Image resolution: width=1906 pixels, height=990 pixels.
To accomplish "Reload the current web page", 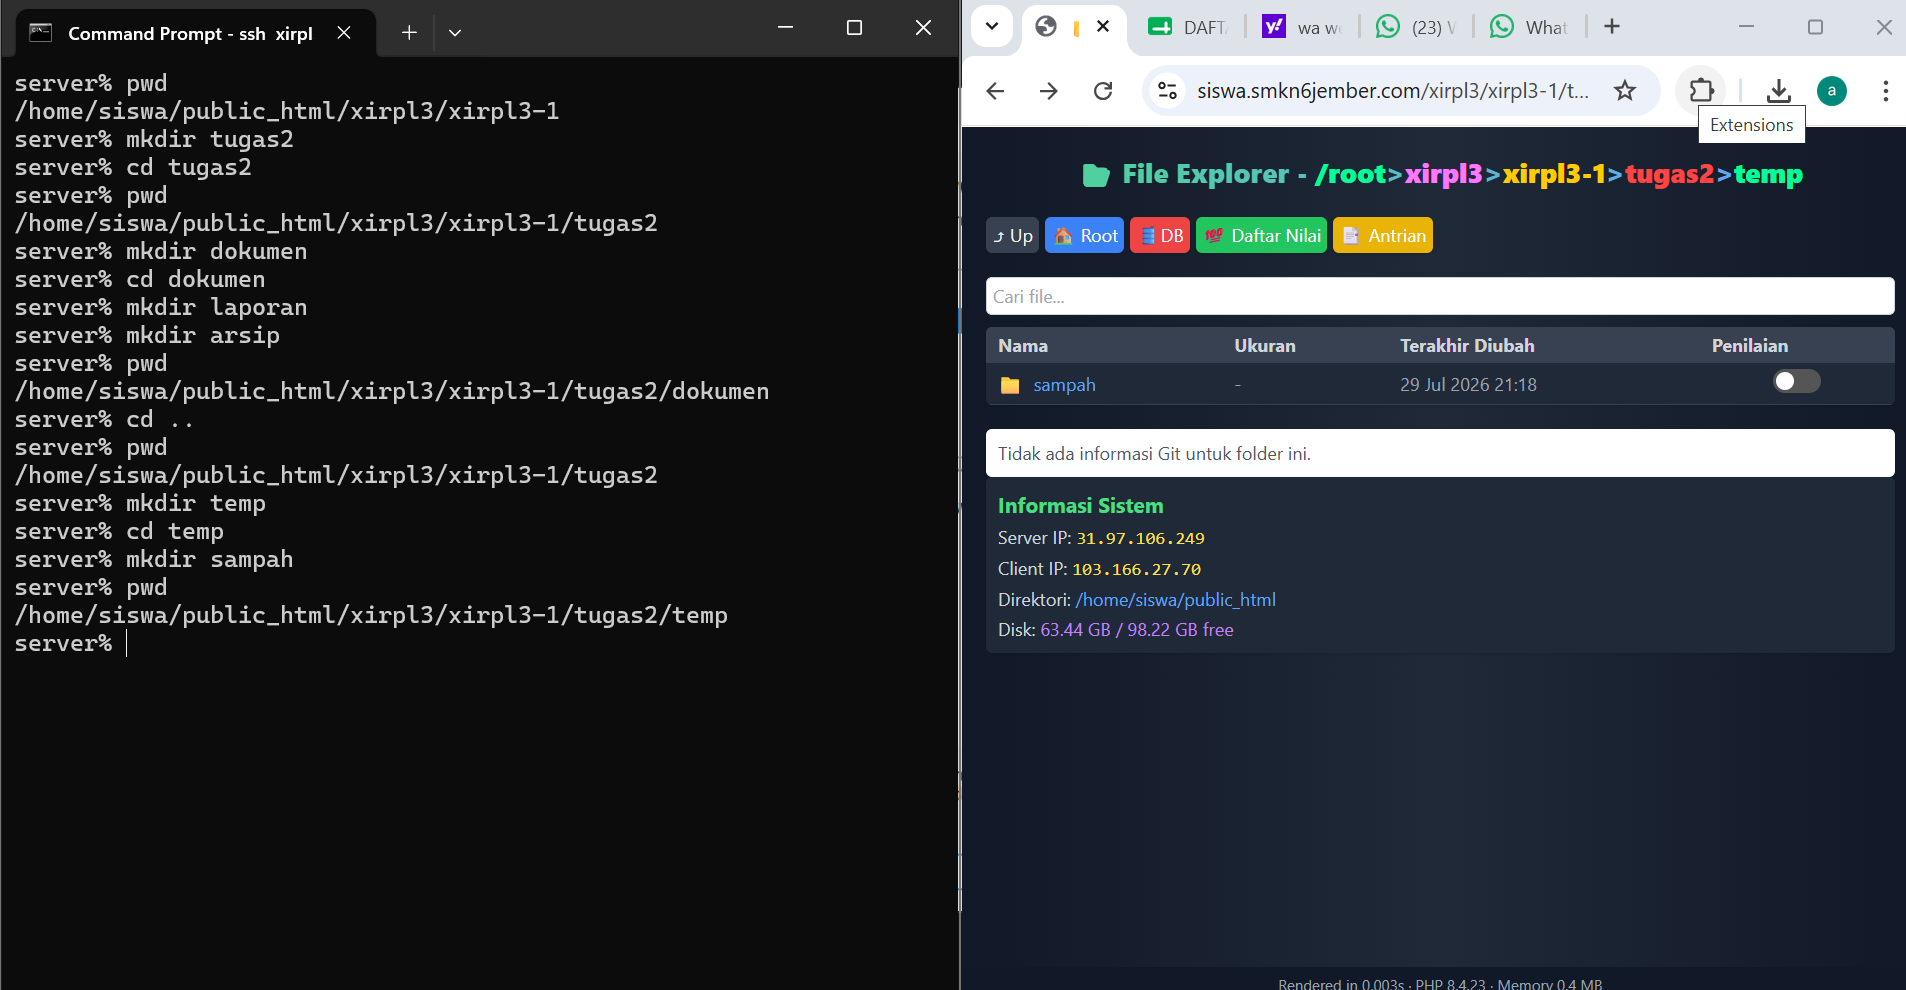I will (1103, 91).
